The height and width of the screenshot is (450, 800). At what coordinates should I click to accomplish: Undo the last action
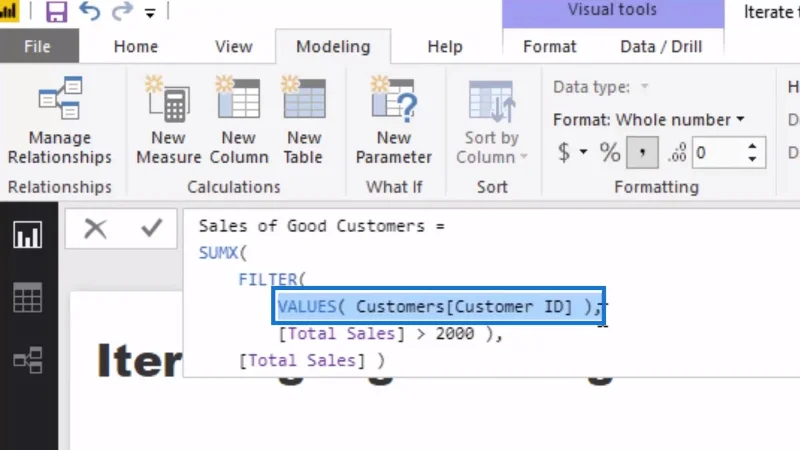coord(90,11)
